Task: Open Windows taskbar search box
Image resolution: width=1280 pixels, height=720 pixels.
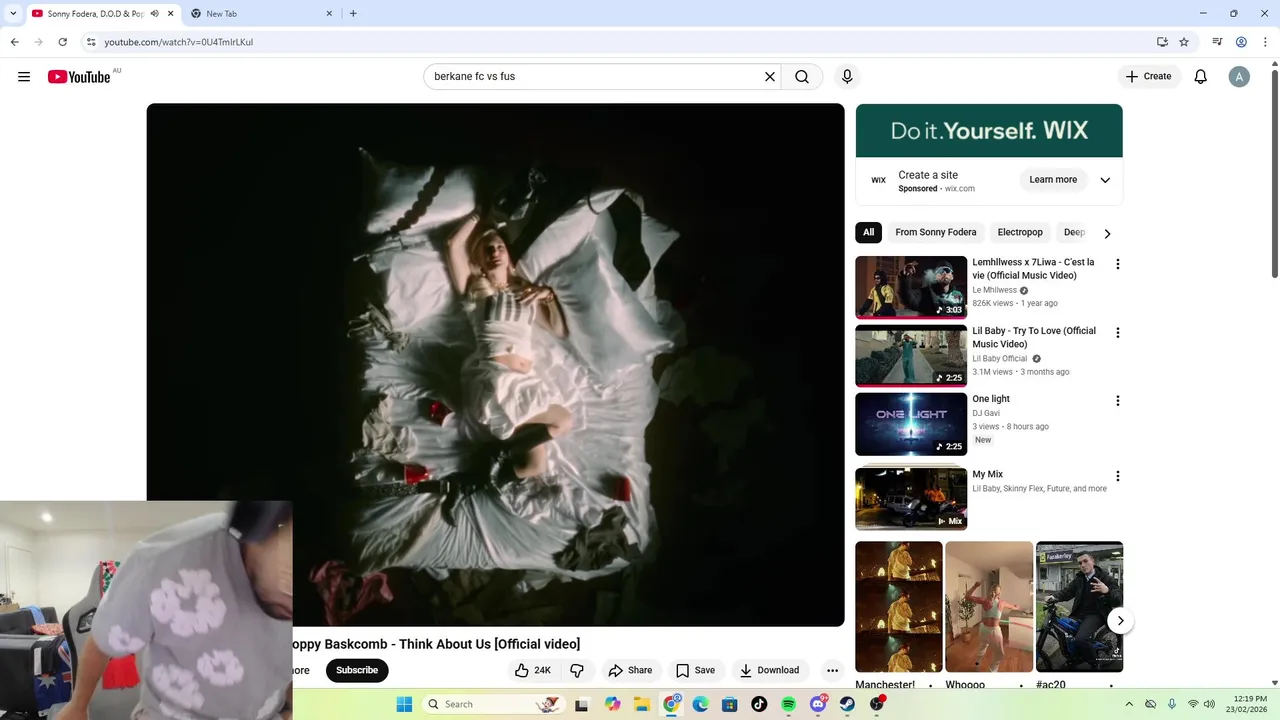Action: 492,704
